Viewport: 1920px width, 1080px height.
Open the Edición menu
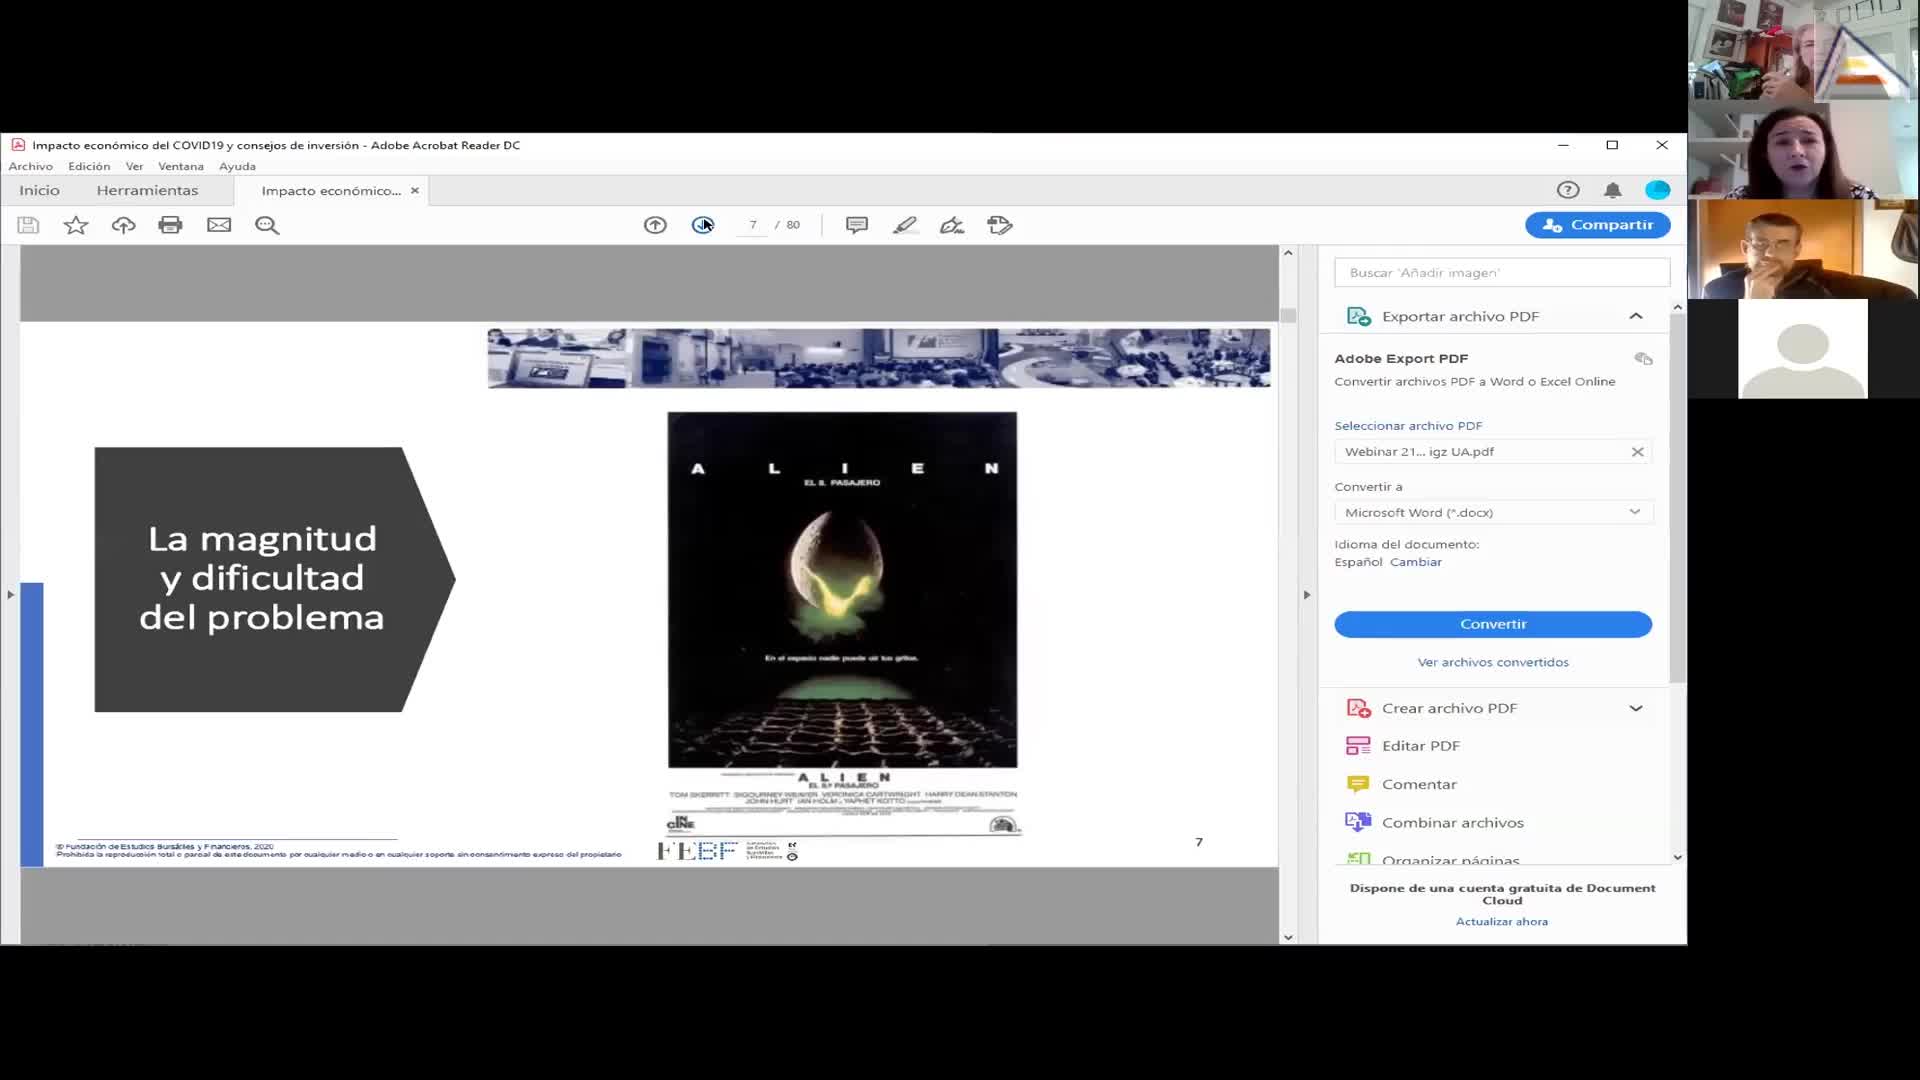point(89,166)
